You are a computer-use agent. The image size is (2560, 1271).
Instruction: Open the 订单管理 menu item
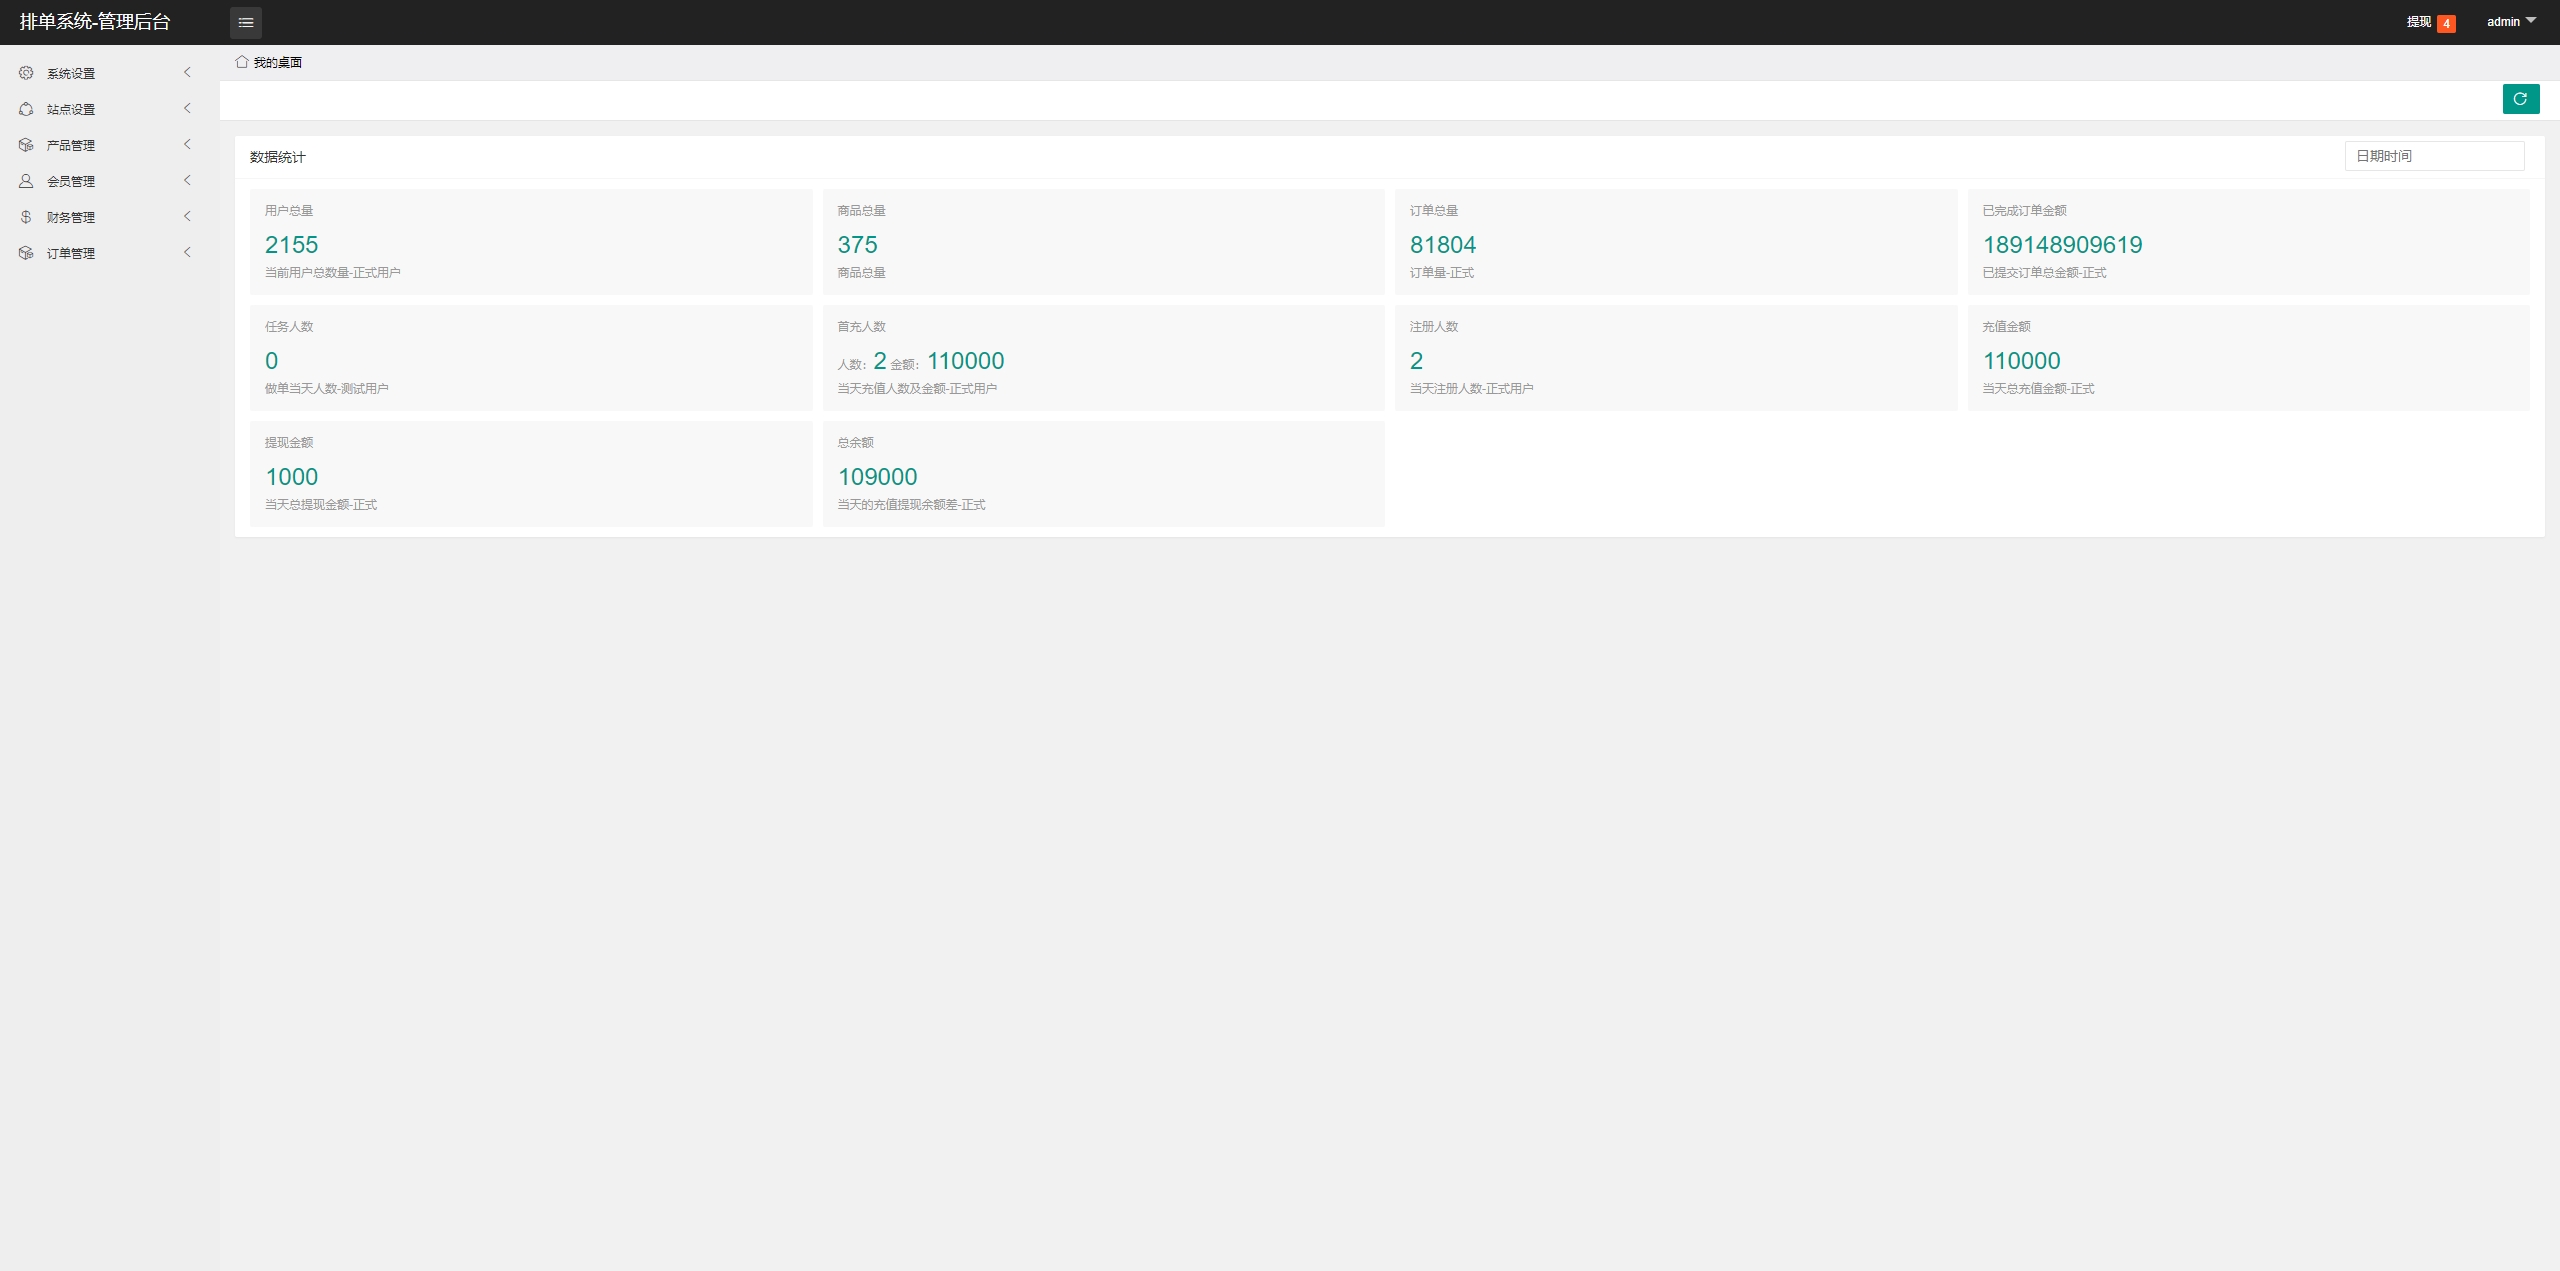click(x=71, y=253)
